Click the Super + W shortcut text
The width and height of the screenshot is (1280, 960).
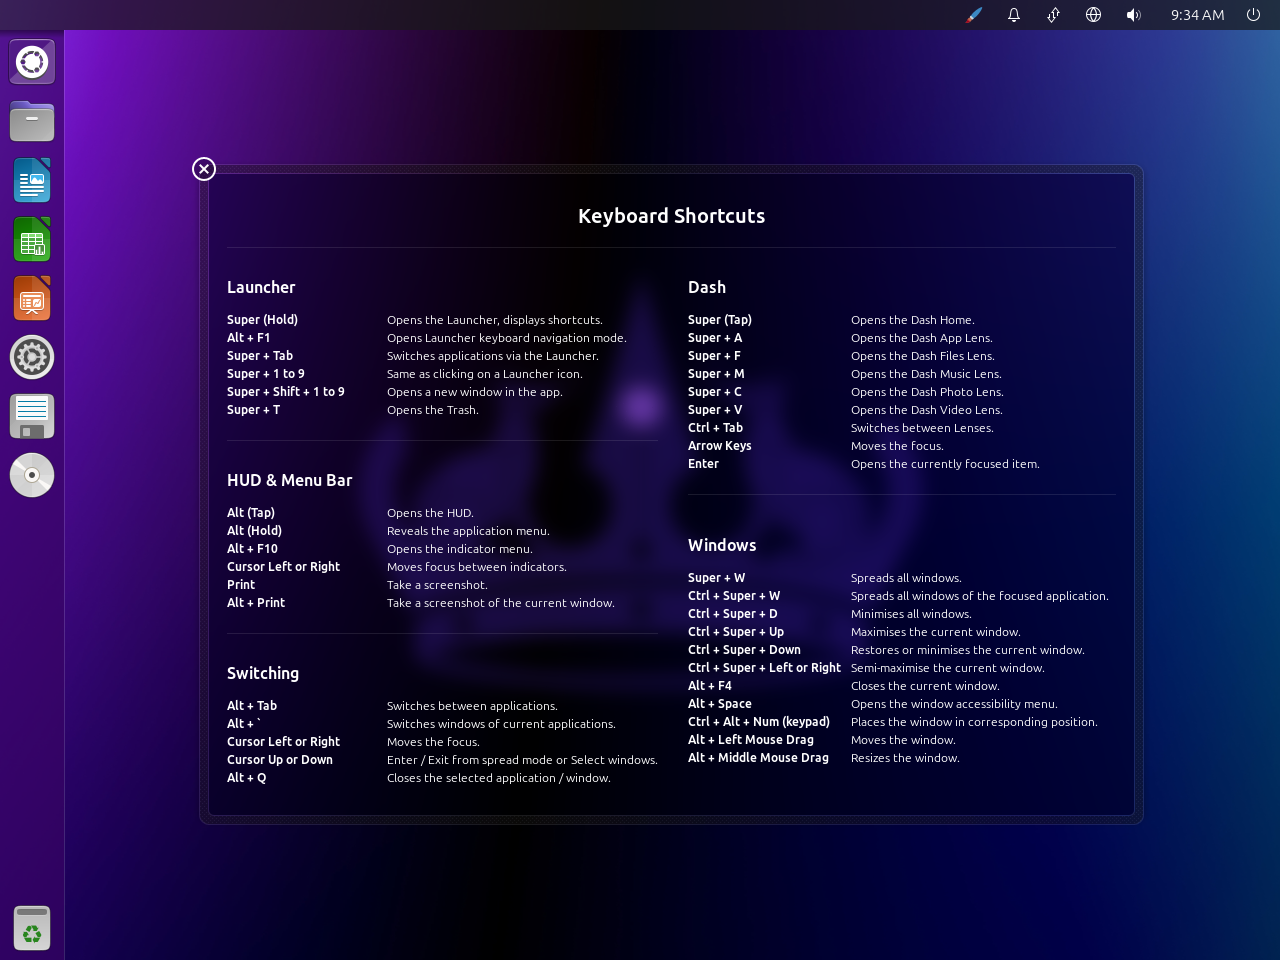[x=716, y=578]
